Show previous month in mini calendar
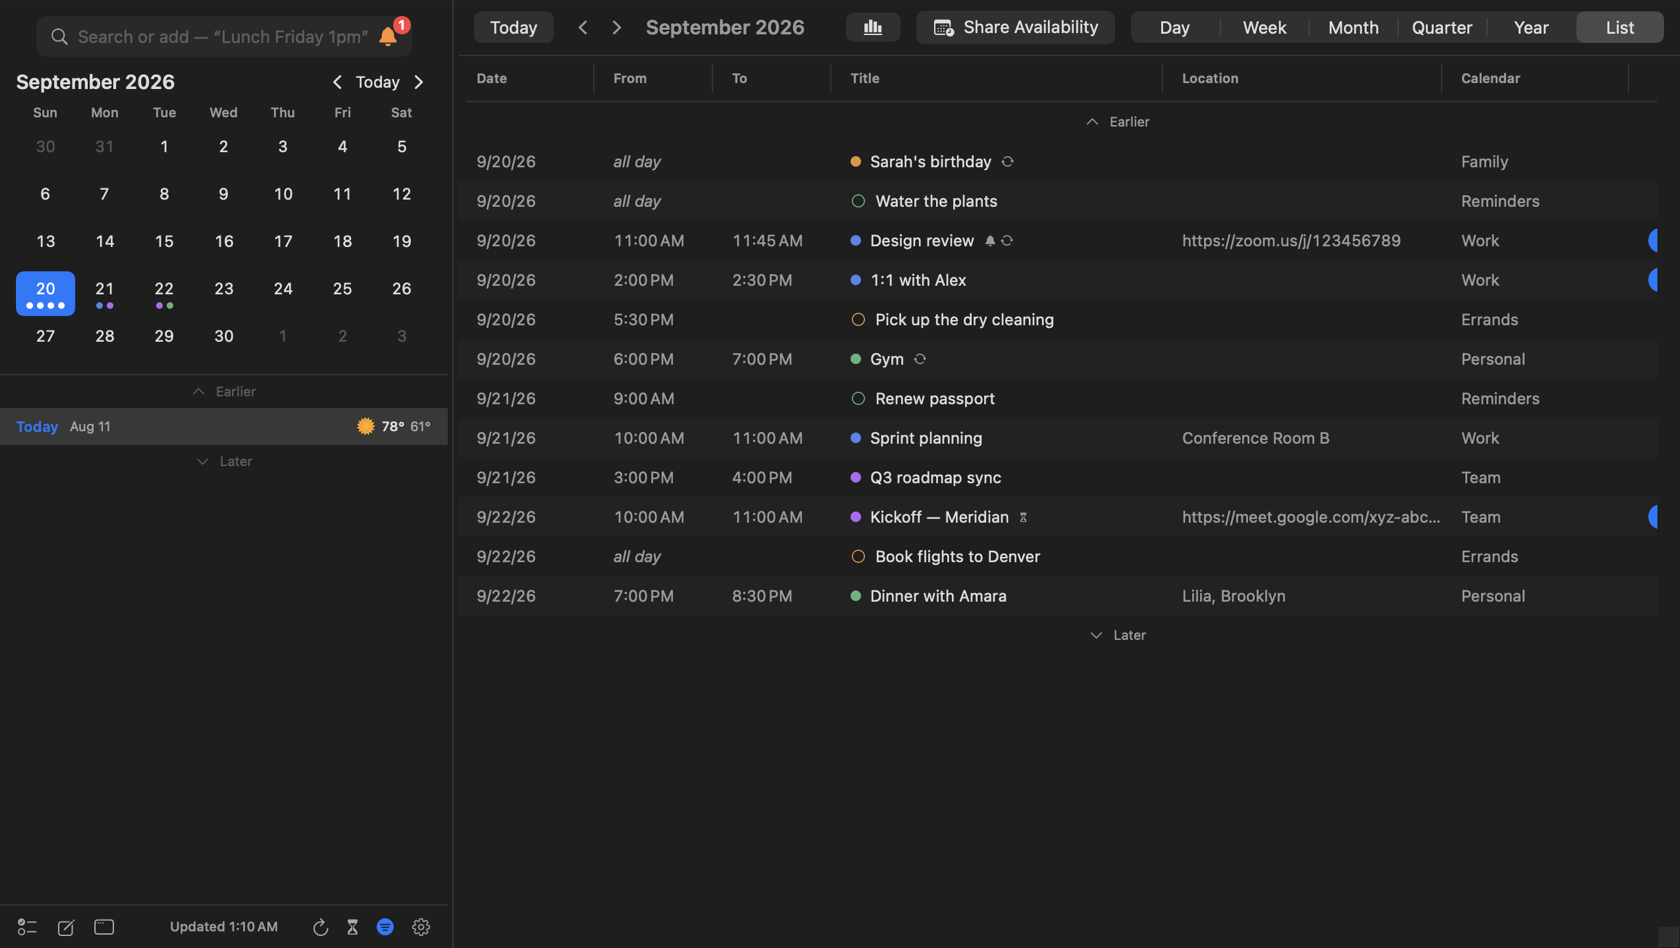The height and width of the screenshot is (948, 1680). coord(337,82)
